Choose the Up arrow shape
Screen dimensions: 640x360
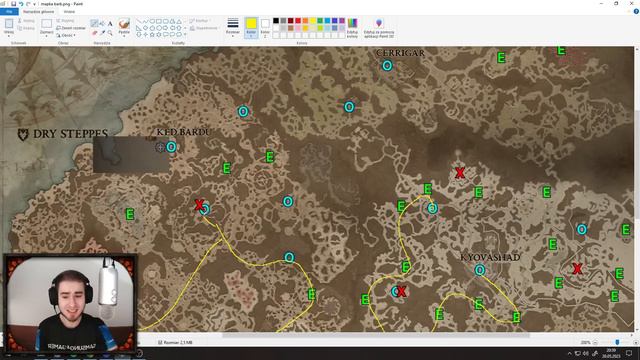179,28
